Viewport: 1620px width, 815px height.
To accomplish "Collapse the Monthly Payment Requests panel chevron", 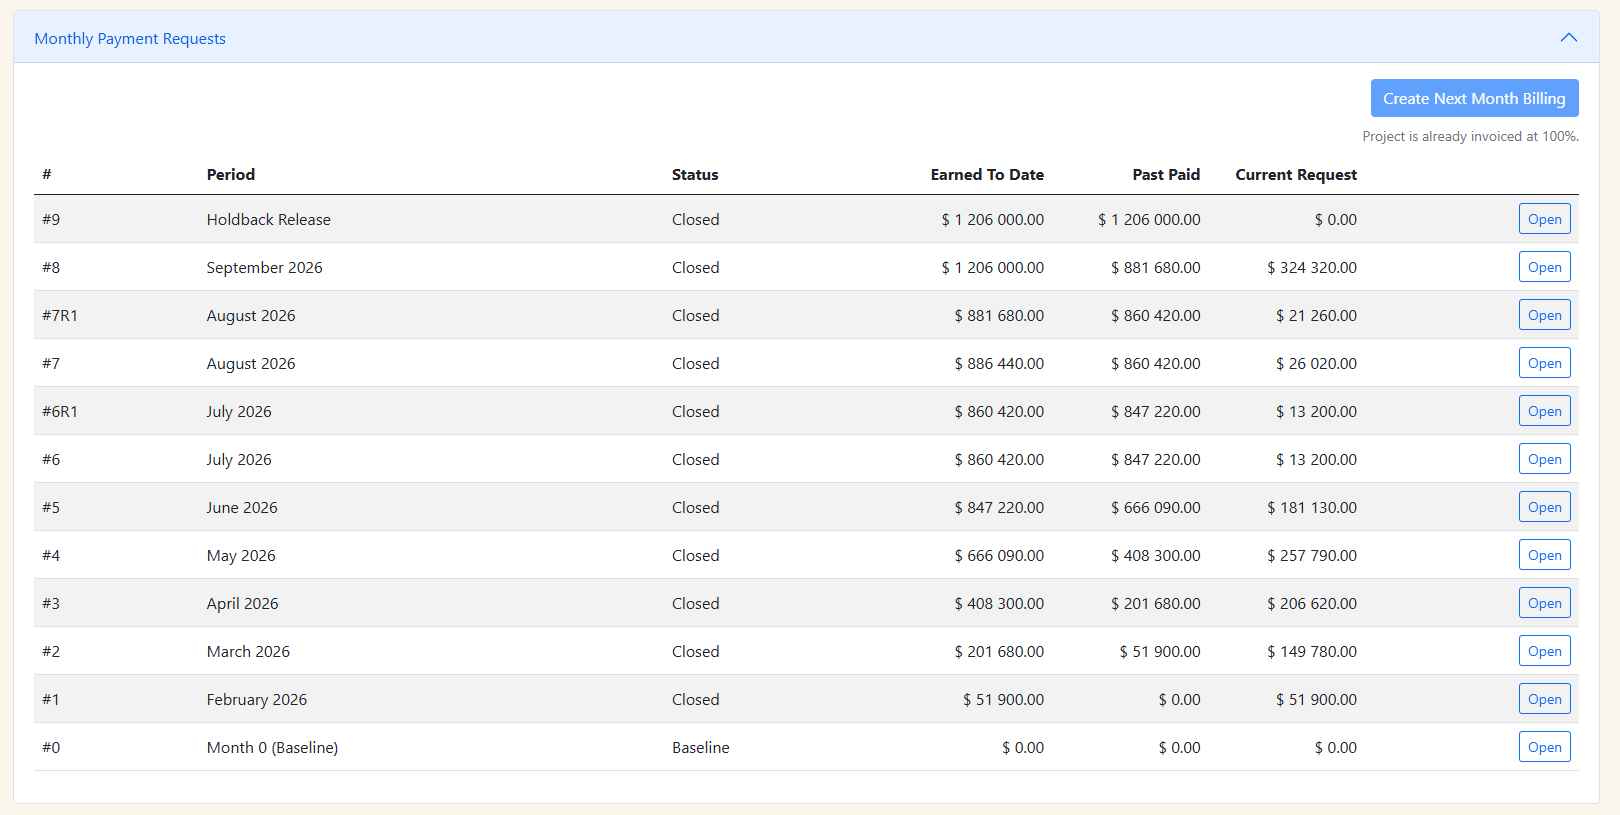I will click(x=1568, y=38).
